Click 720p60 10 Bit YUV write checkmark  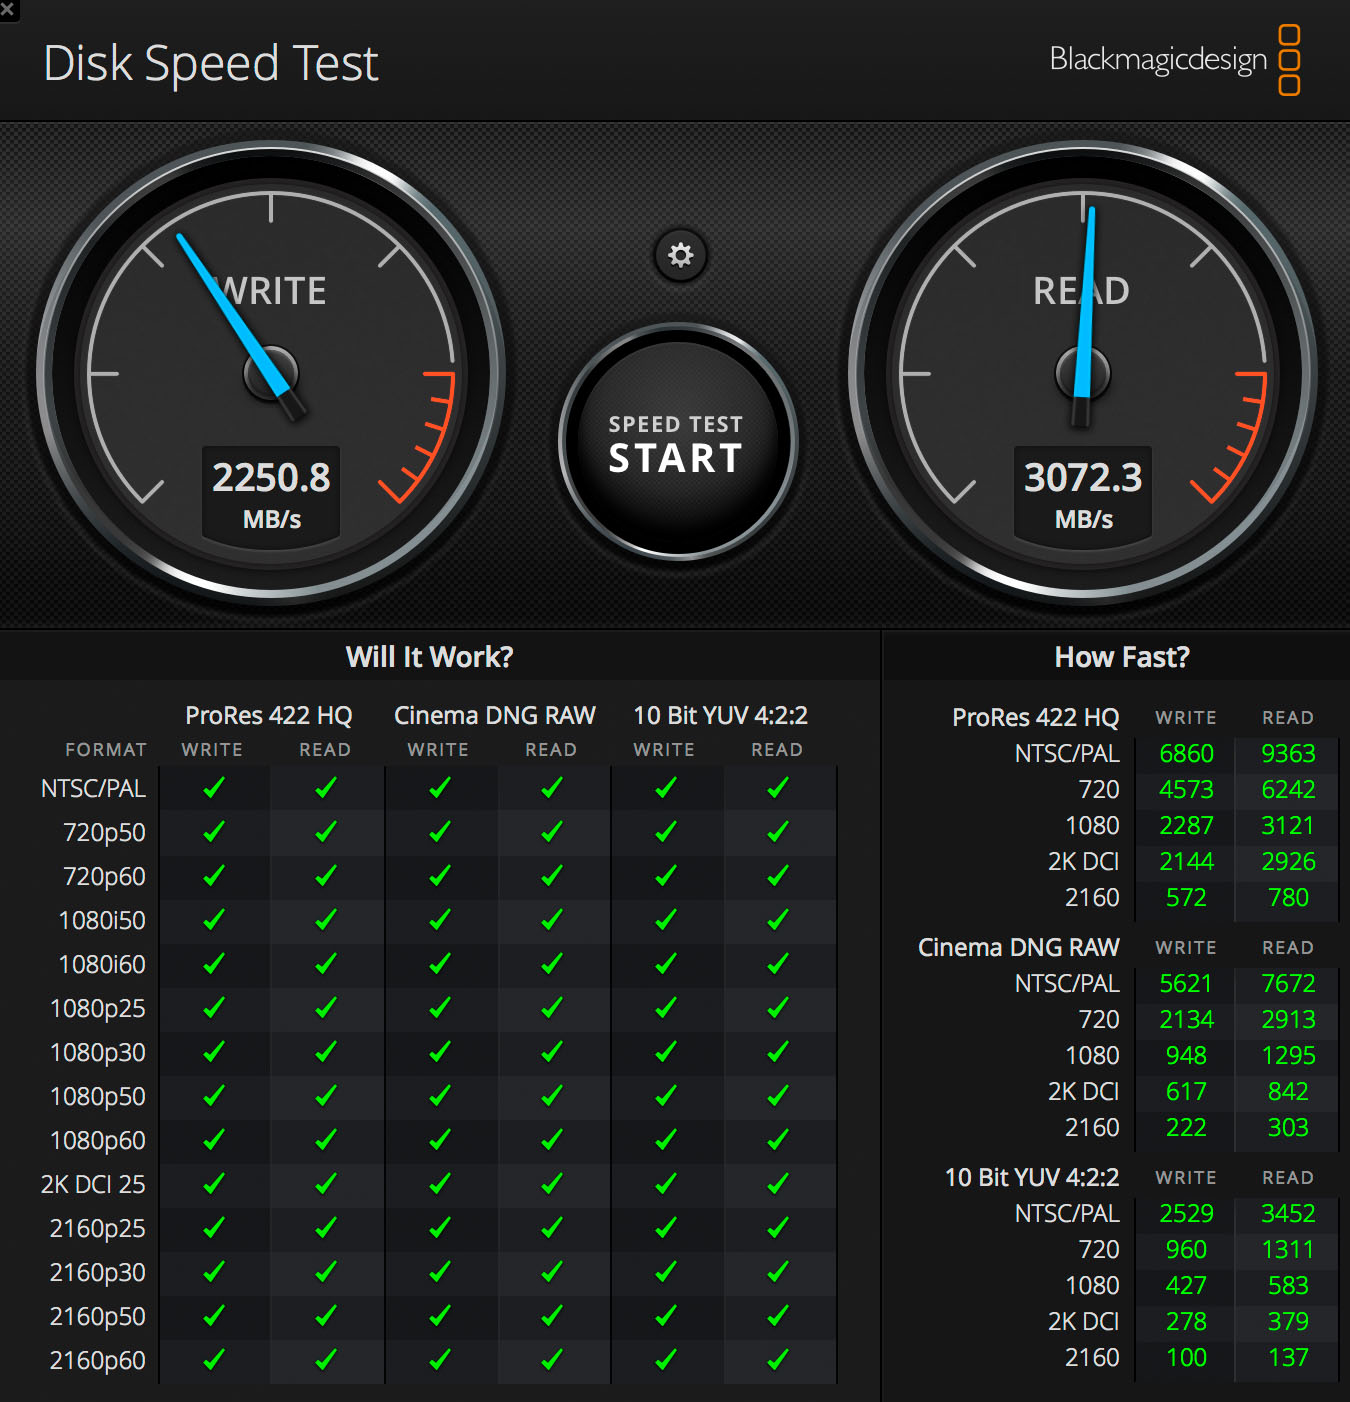coord(665,876)
